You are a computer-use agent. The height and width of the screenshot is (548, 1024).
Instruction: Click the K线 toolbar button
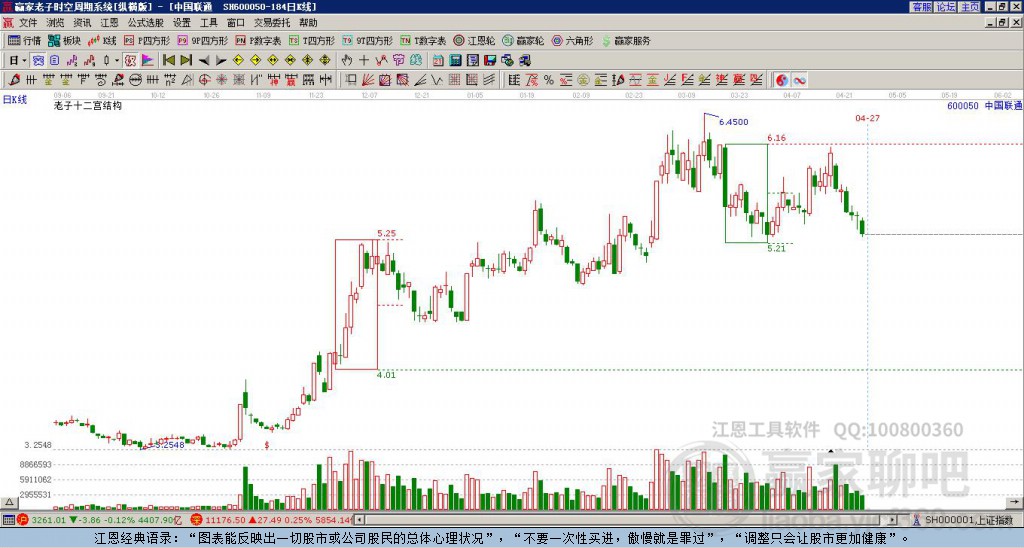click(x=102, y=40)
